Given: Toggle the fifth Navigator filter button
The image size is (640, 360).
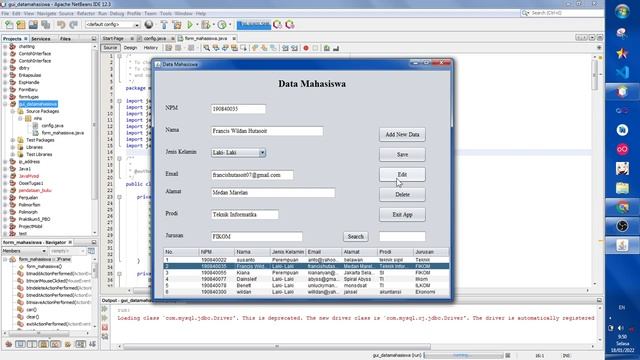Looking at the screenshot, I should pyautogui.click(x=56, y=344).
